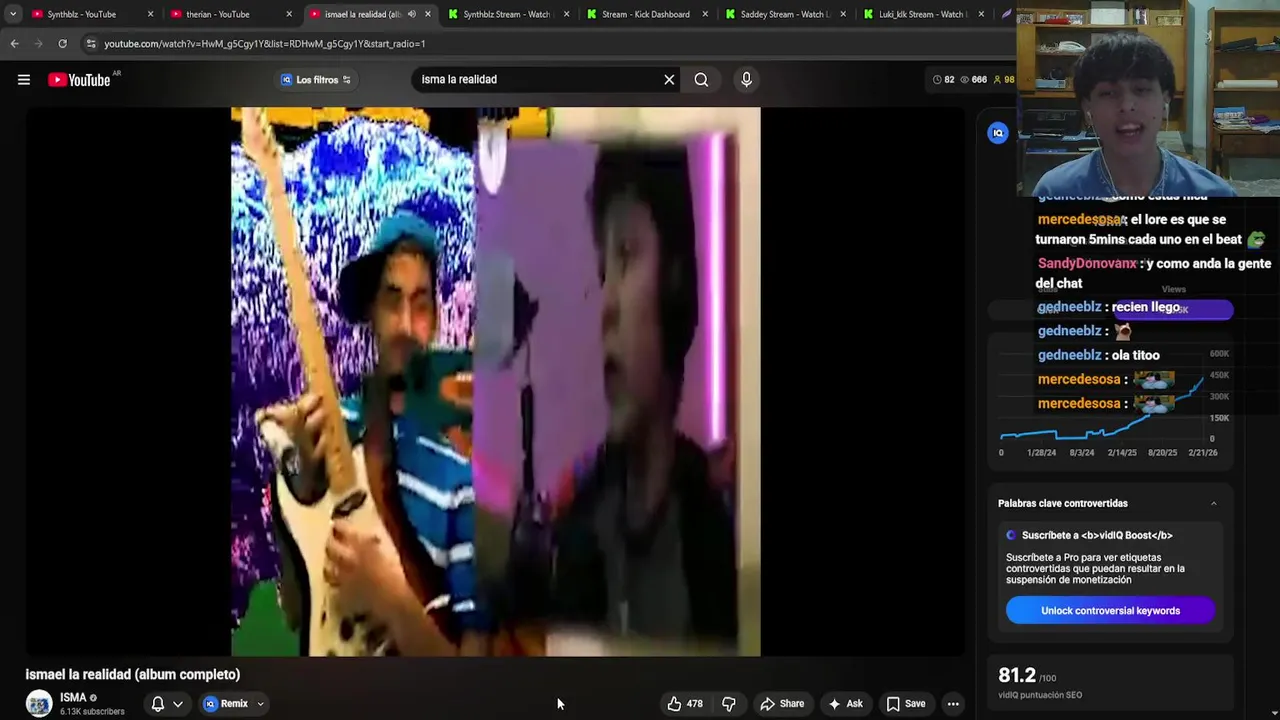
Task: Open the YouTube hamburger guide menu
Action: [x=24, y=80]
